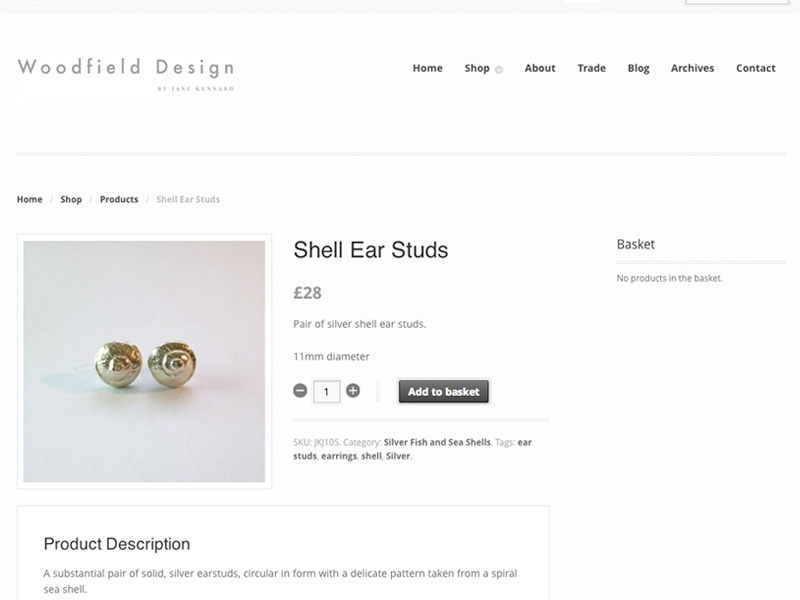
Task: Open the About page in the menu
Action: (540, 68)
